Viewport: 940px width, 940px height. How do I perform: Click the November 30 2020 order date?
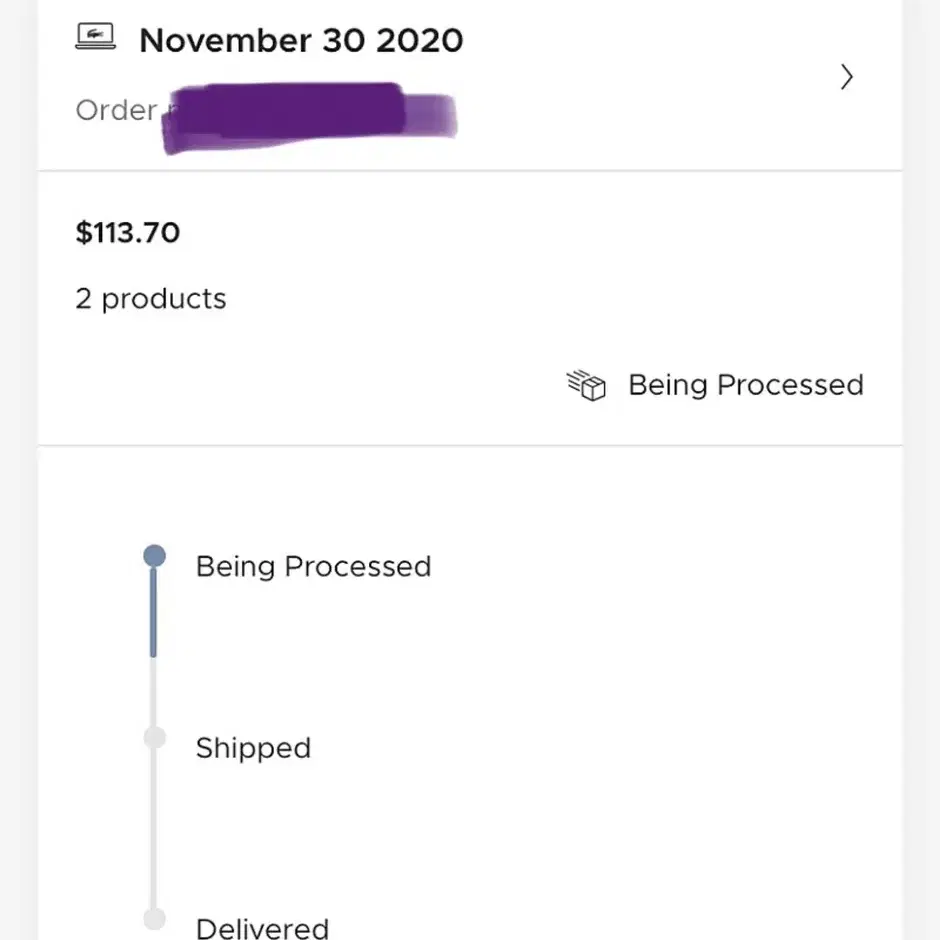click(x=301, y=40)
